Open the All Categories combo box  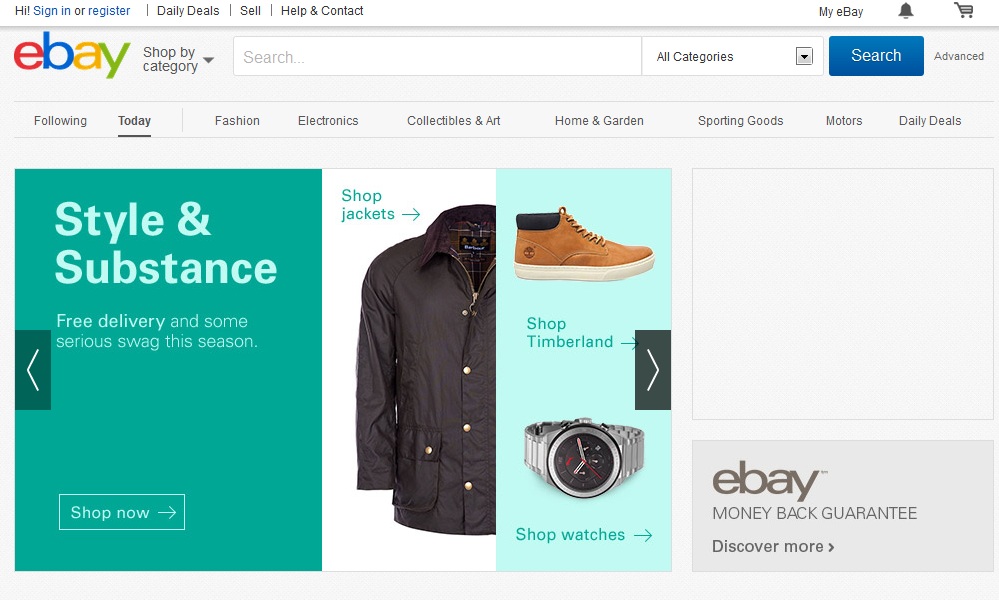click(732, 57)
